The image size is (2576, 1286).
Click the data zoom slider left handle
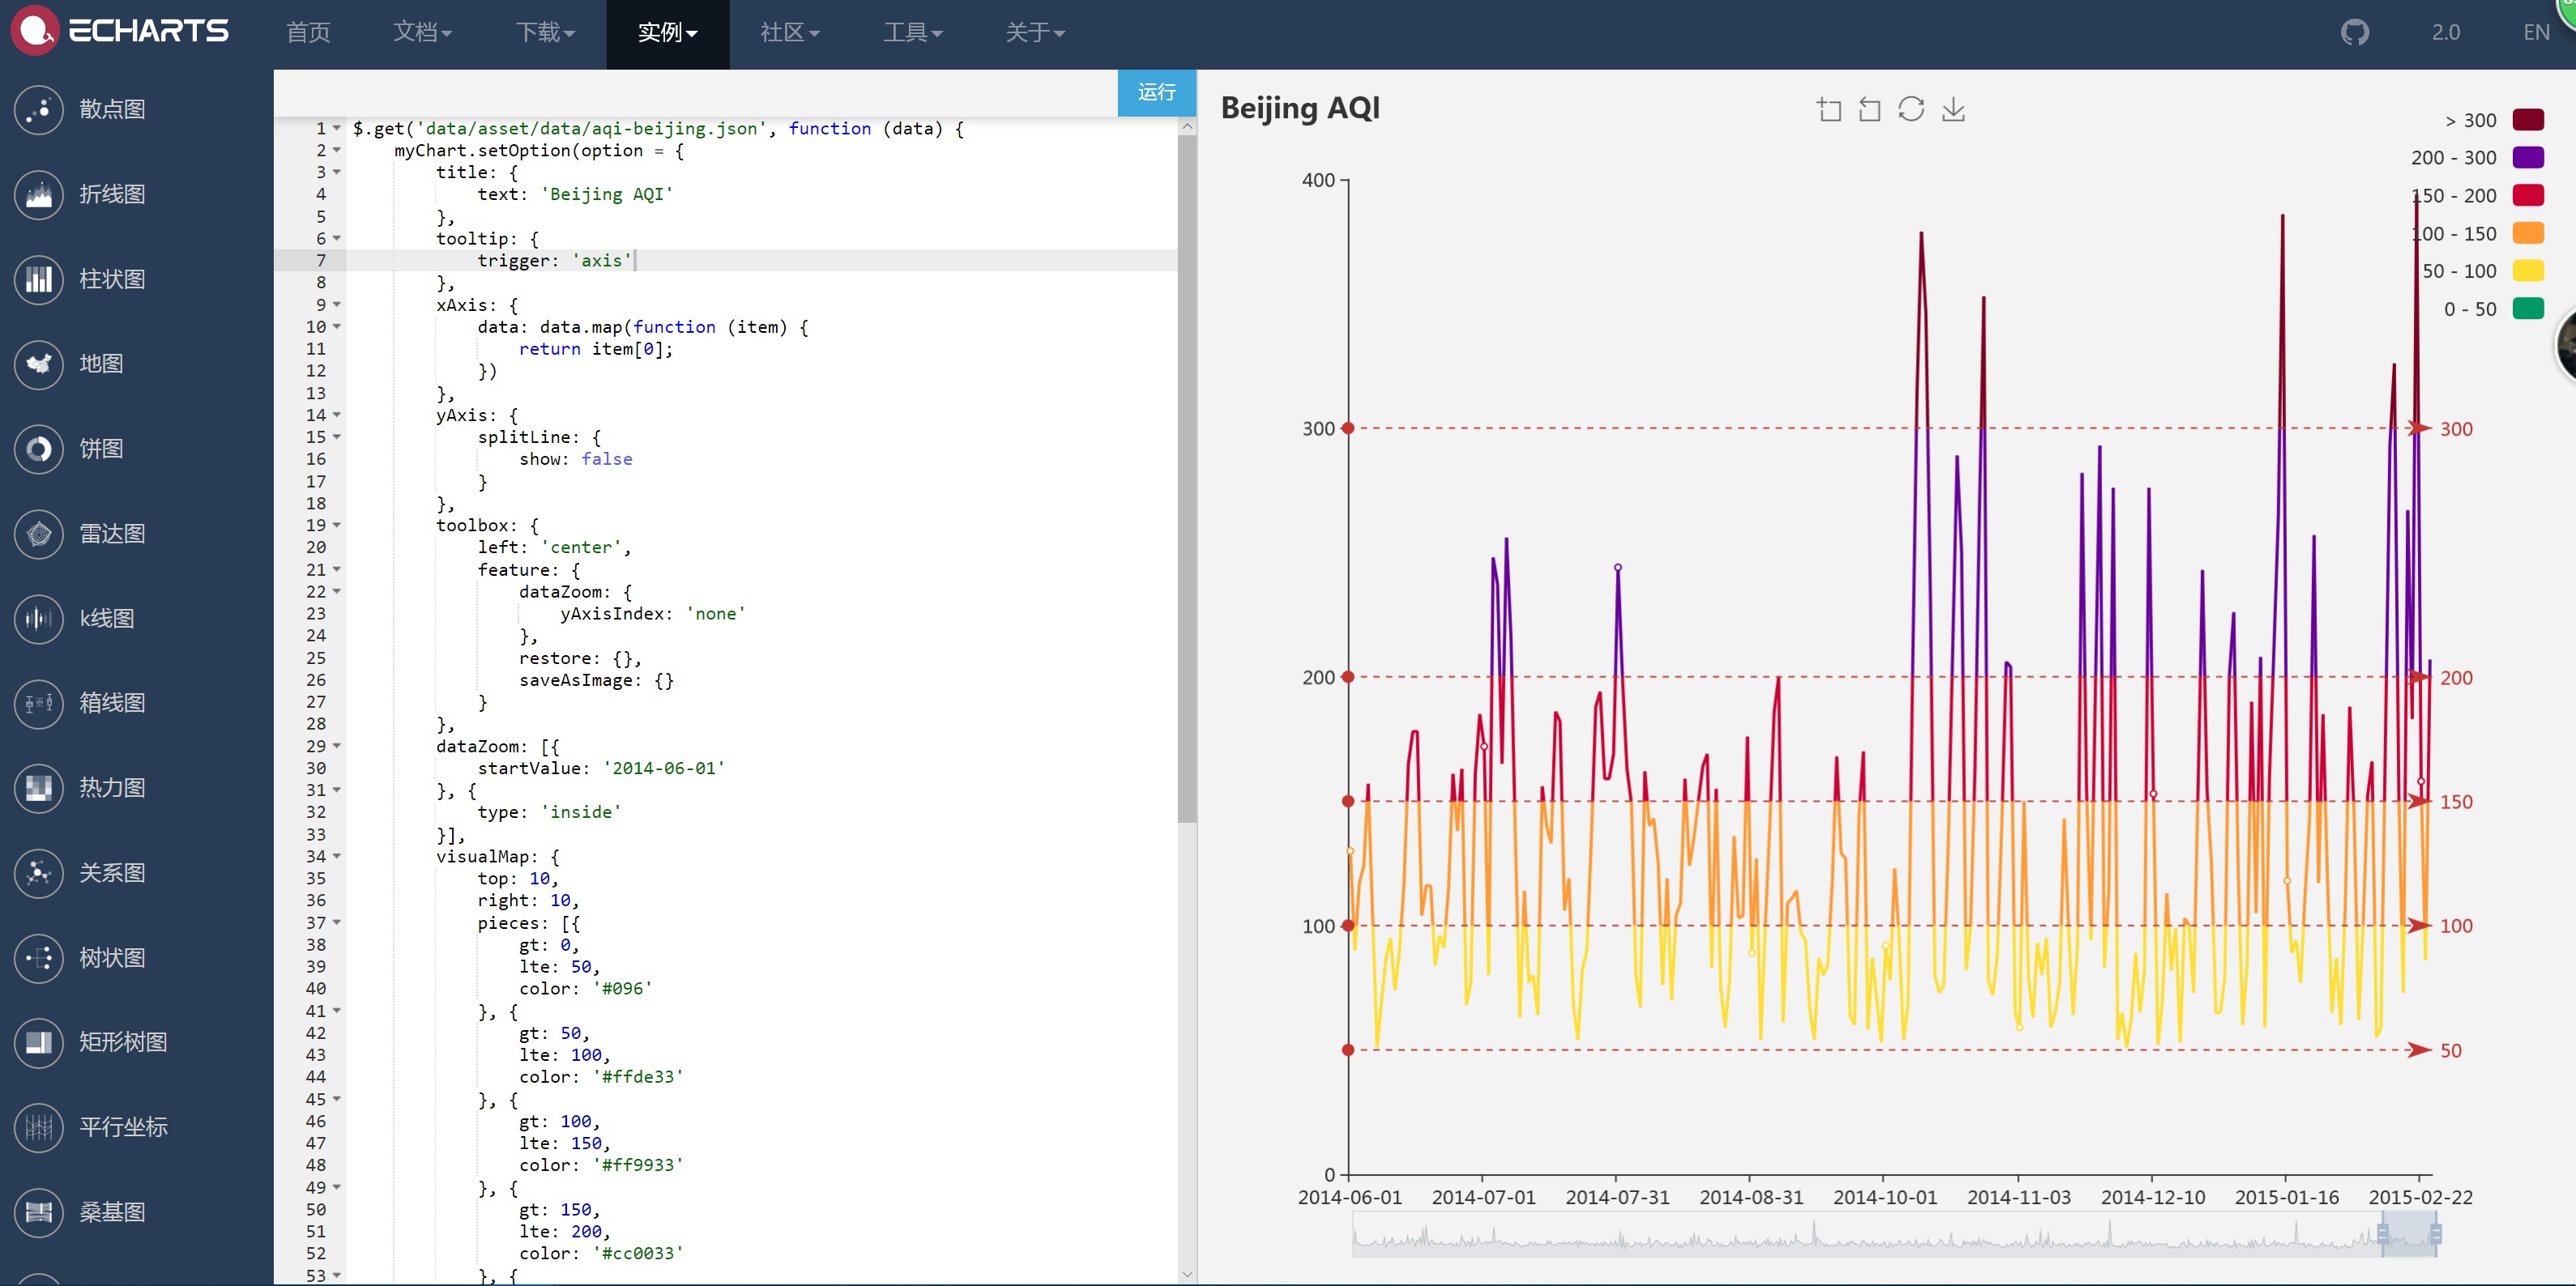click(2382, 1233)
